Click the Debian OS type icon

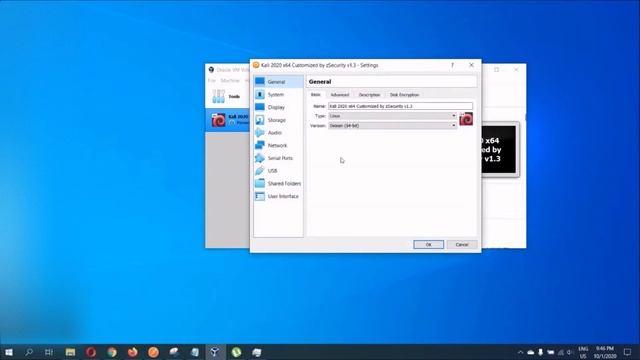coord(466,119)
